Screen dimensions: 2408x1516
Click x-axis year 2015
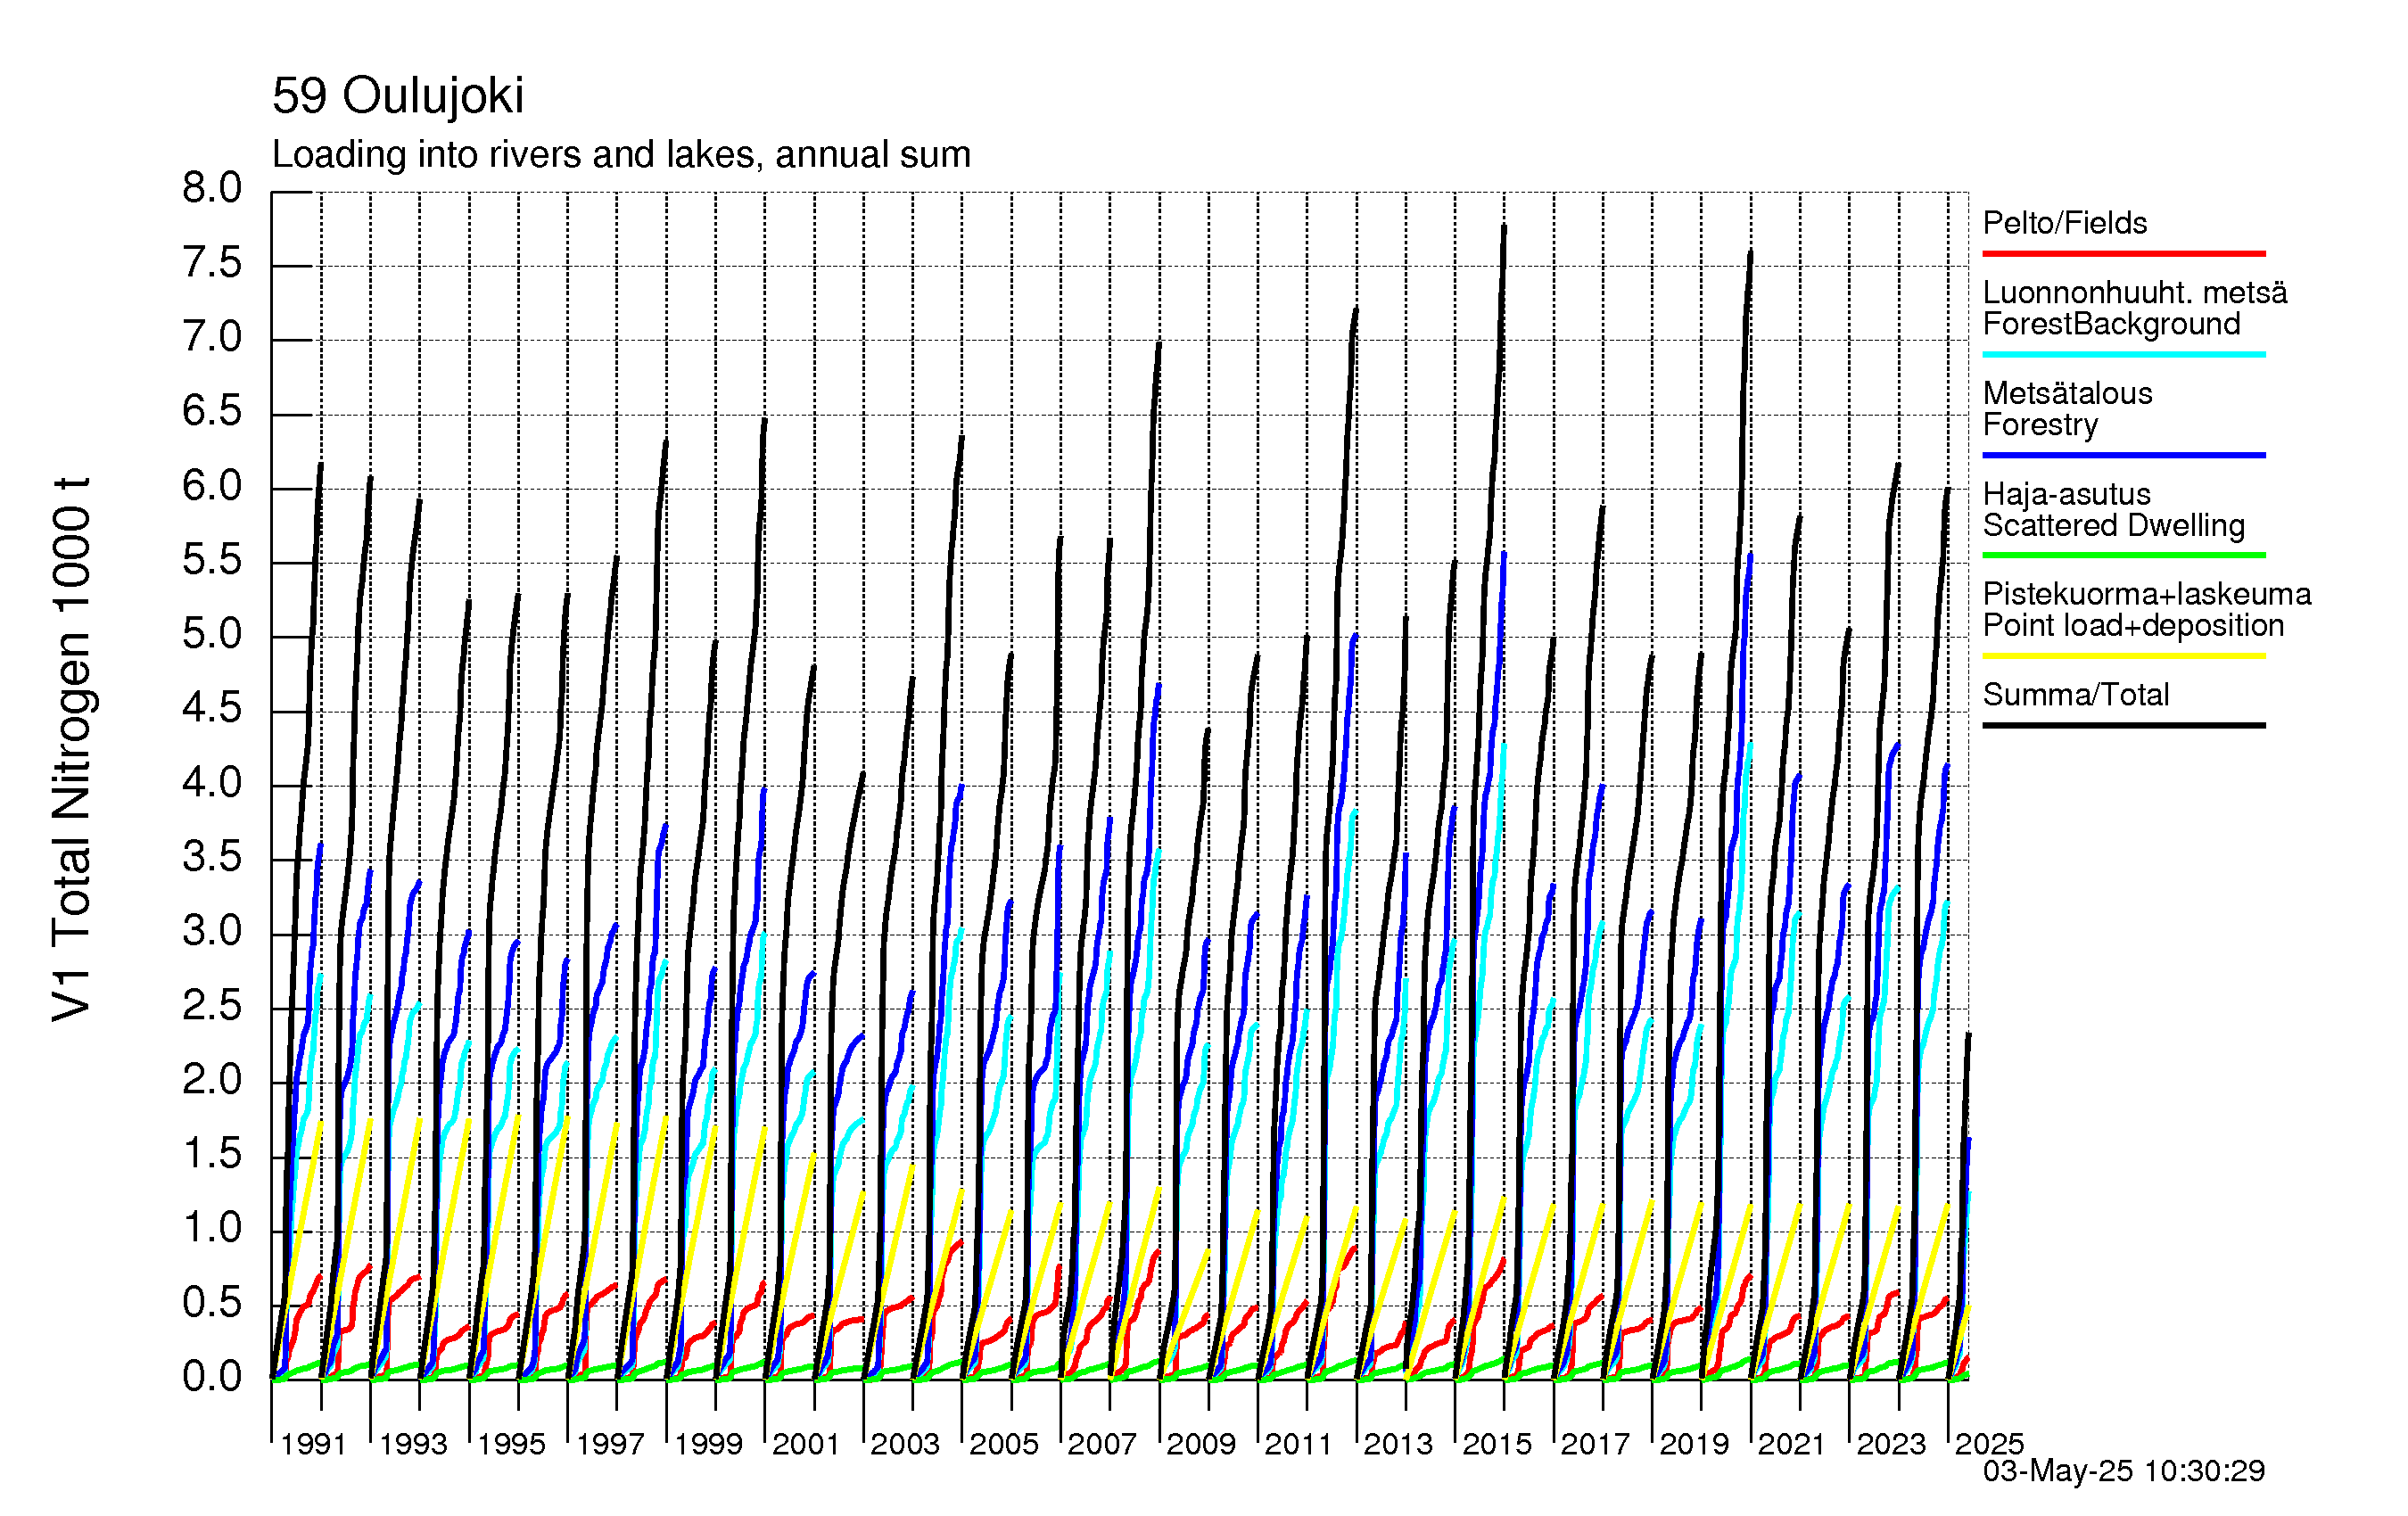(1497, 1445)
